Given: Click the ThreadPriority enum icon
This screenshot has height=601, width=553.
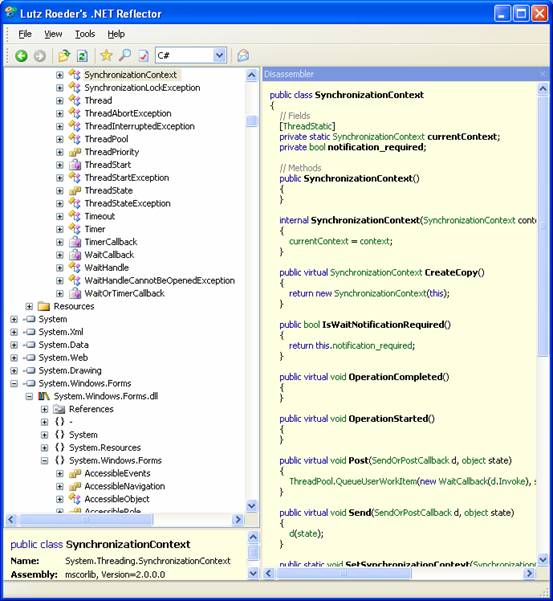Looking at the screenshot, I should pyautogui.click(x=75, y=152).
